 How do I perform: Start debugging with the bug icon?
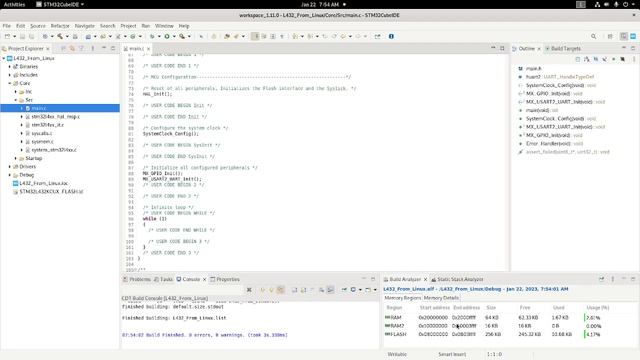click(x=152, y=36)
